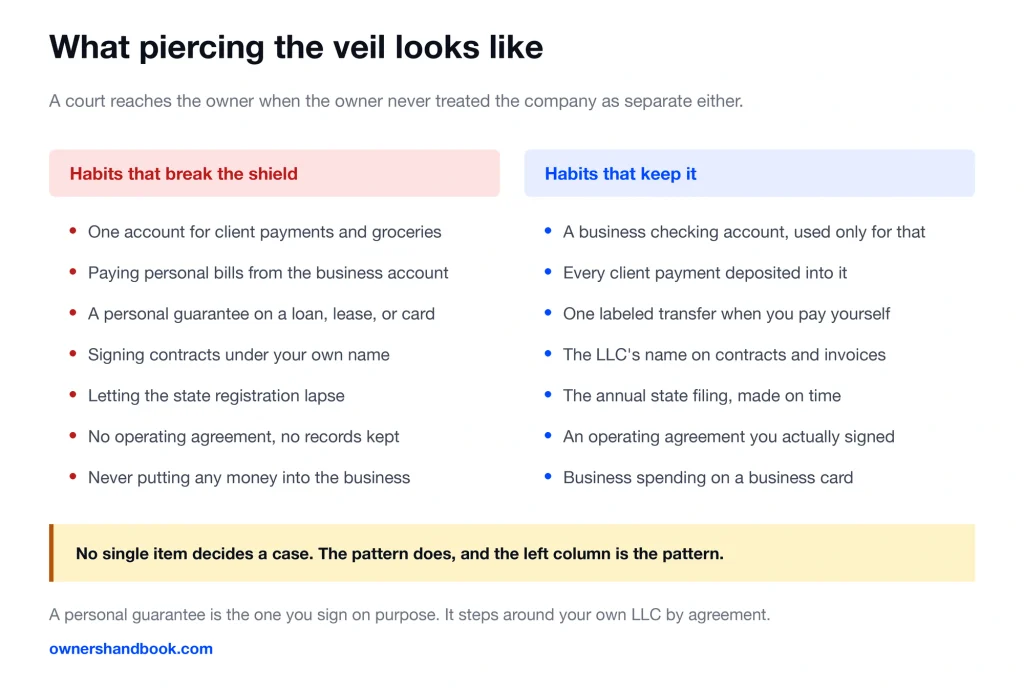Select 'Never putting any money into the business'

(249, 478)
